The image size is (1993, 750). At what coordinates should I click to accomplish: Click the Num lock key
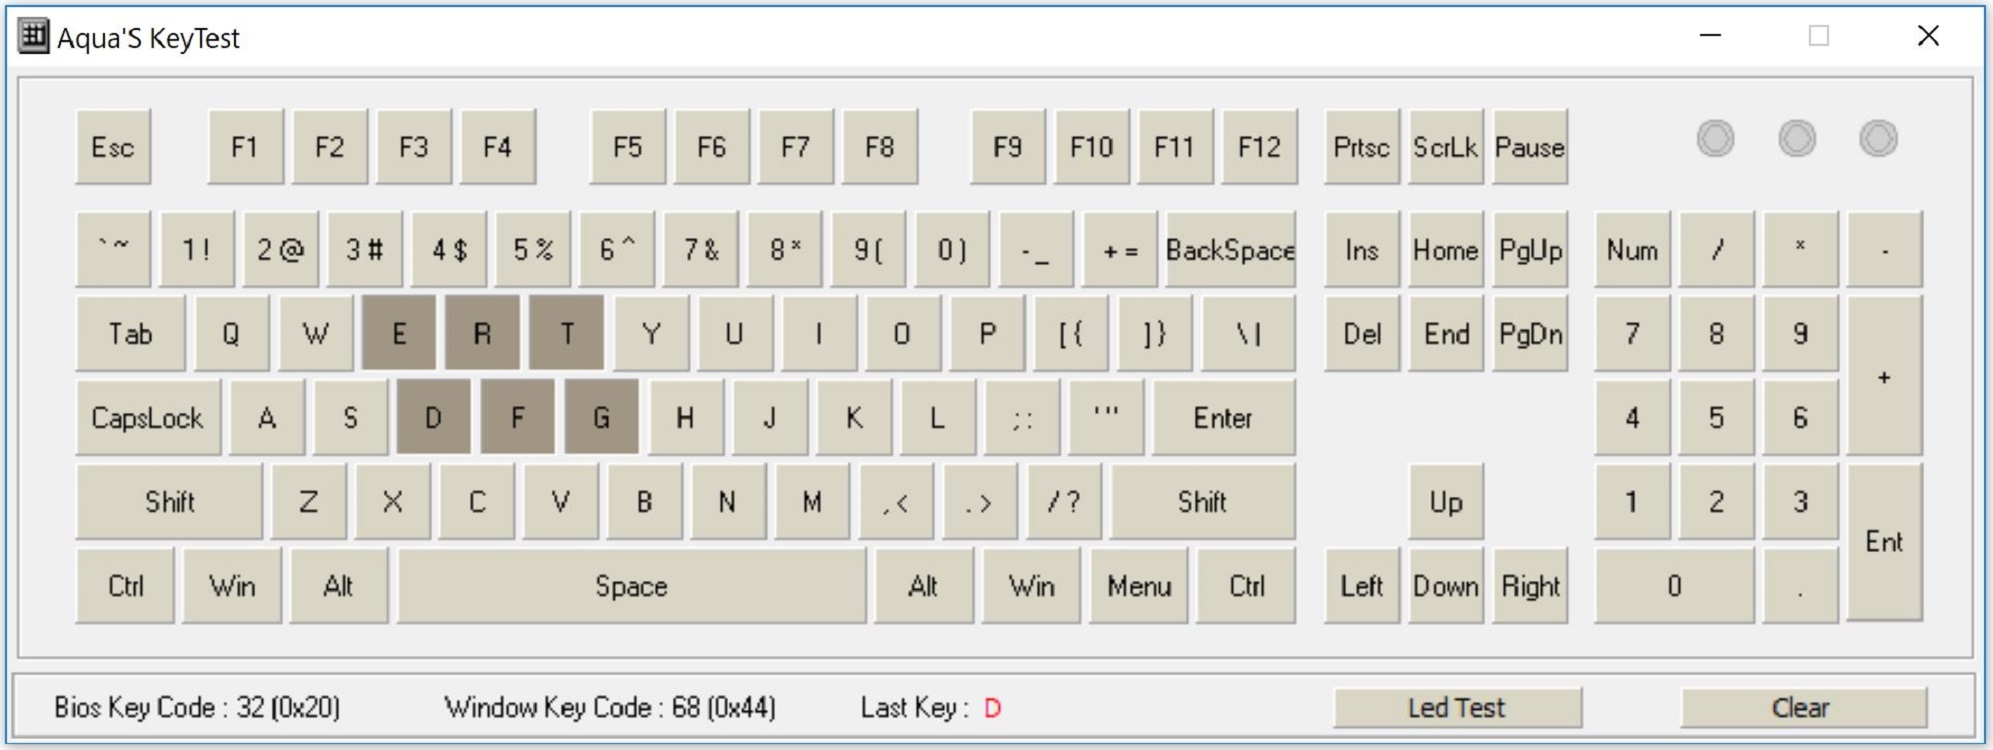[1633, 249]
